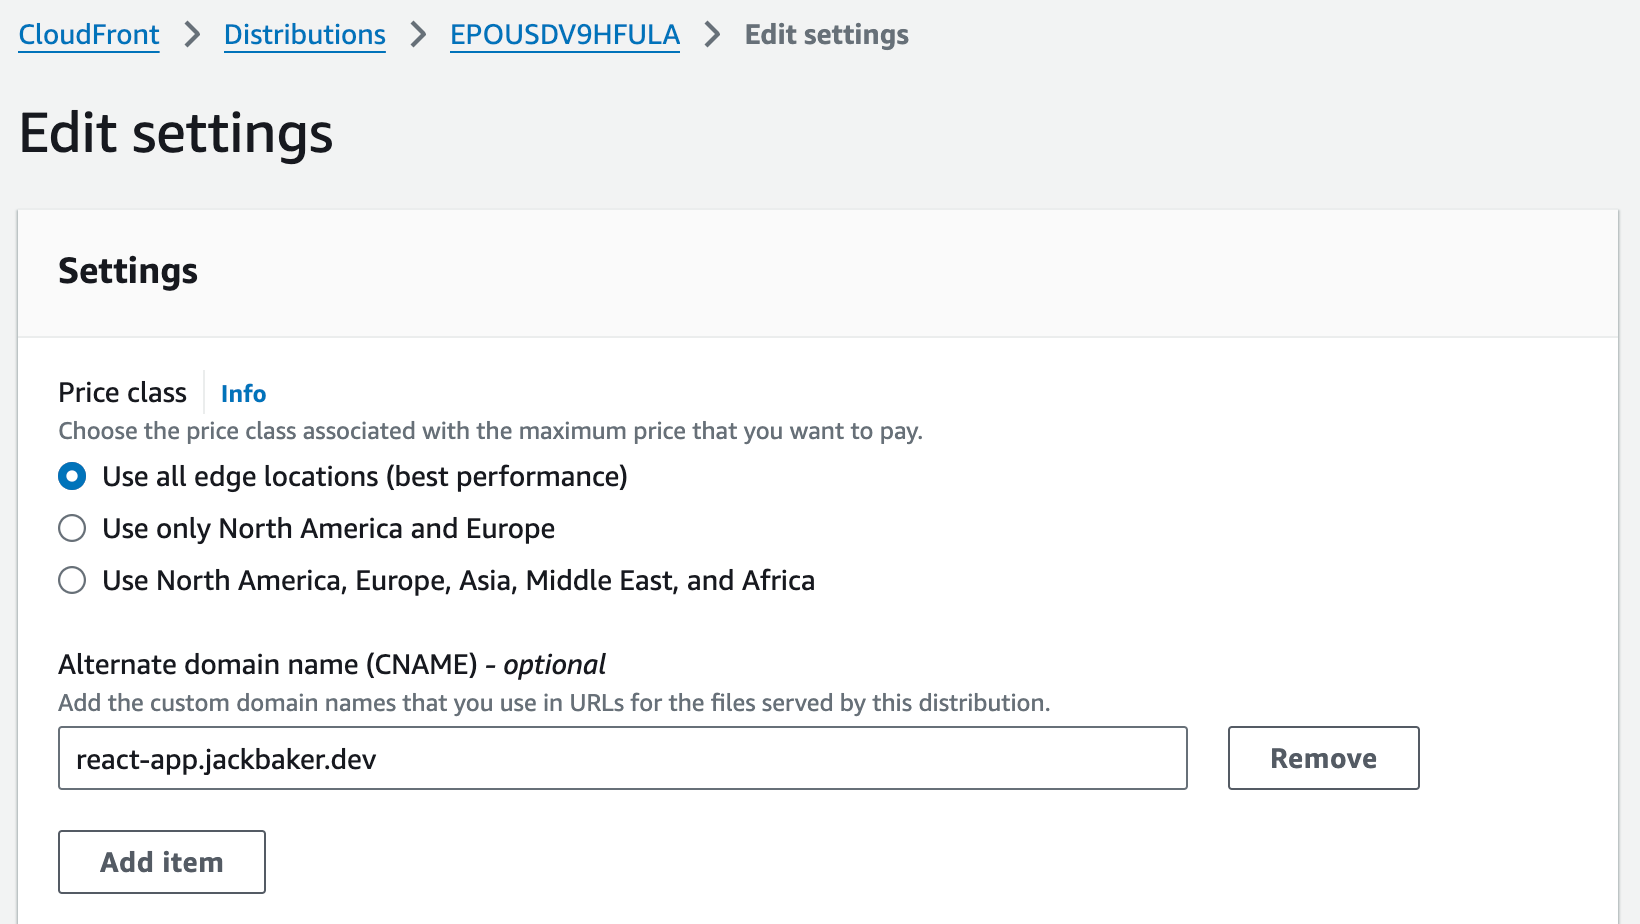Click the Price class label
The image size is (1640, 924).
(x=122, y=393)
